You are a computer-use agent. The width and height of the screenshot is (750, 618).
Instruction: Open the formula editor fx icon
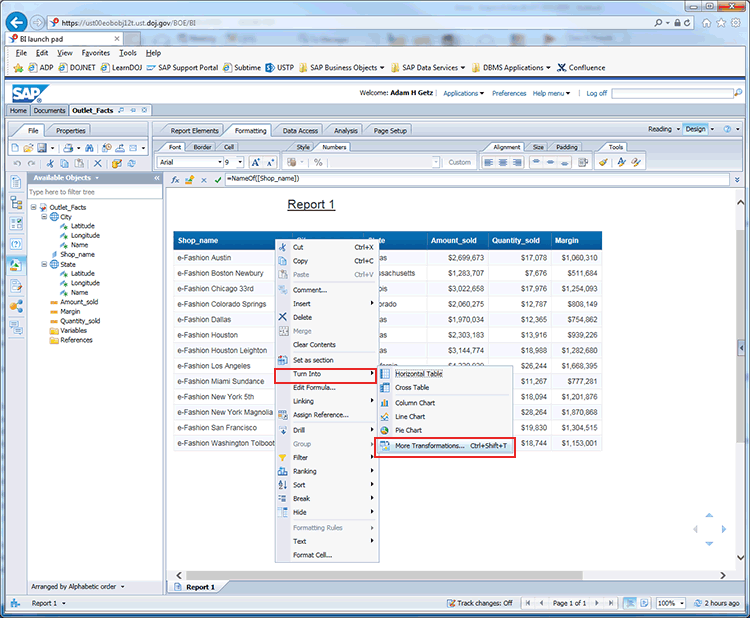[176, 180]
